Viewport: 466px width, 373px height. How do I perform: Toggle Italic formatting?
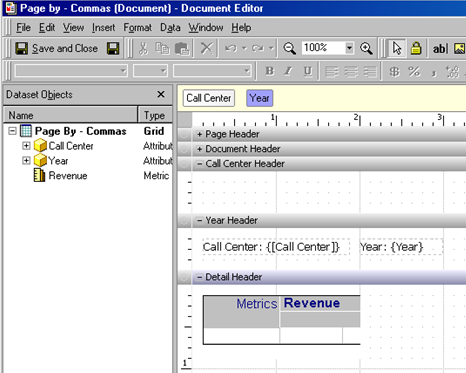288,71
